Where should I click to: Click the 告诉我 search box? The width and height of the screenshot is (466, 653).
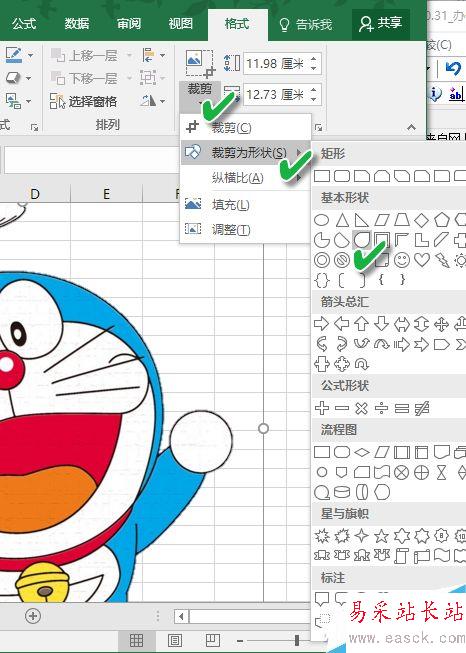pos(306,25)
